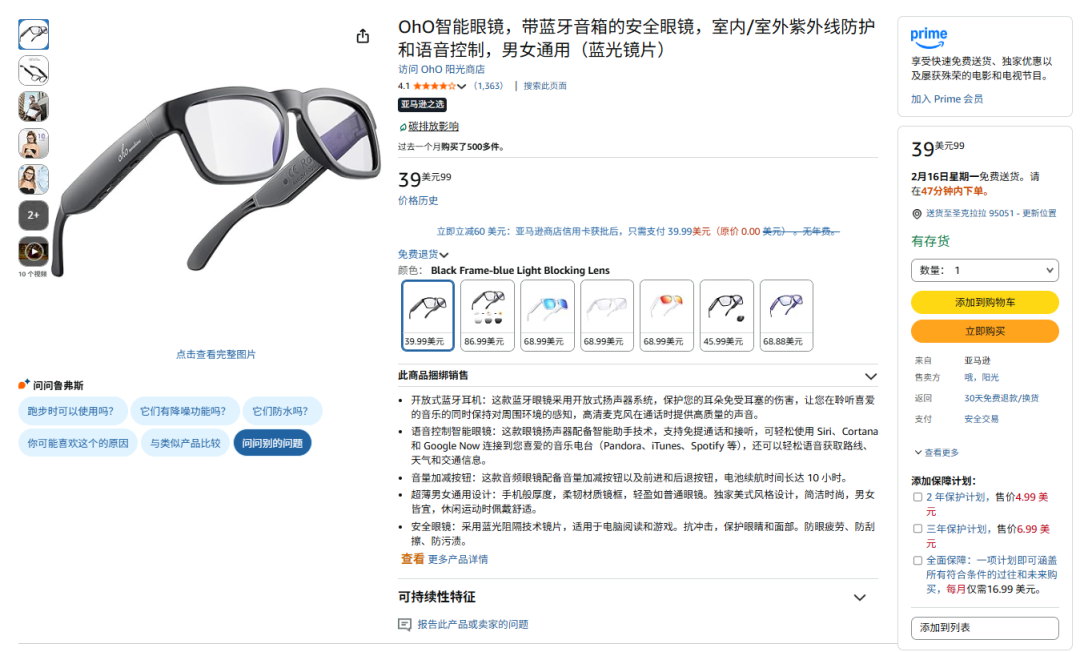The width and height of the screenshot is (1080, 652).
Task: Select the 86.99 glasses color variant
Action: [487, 315]
